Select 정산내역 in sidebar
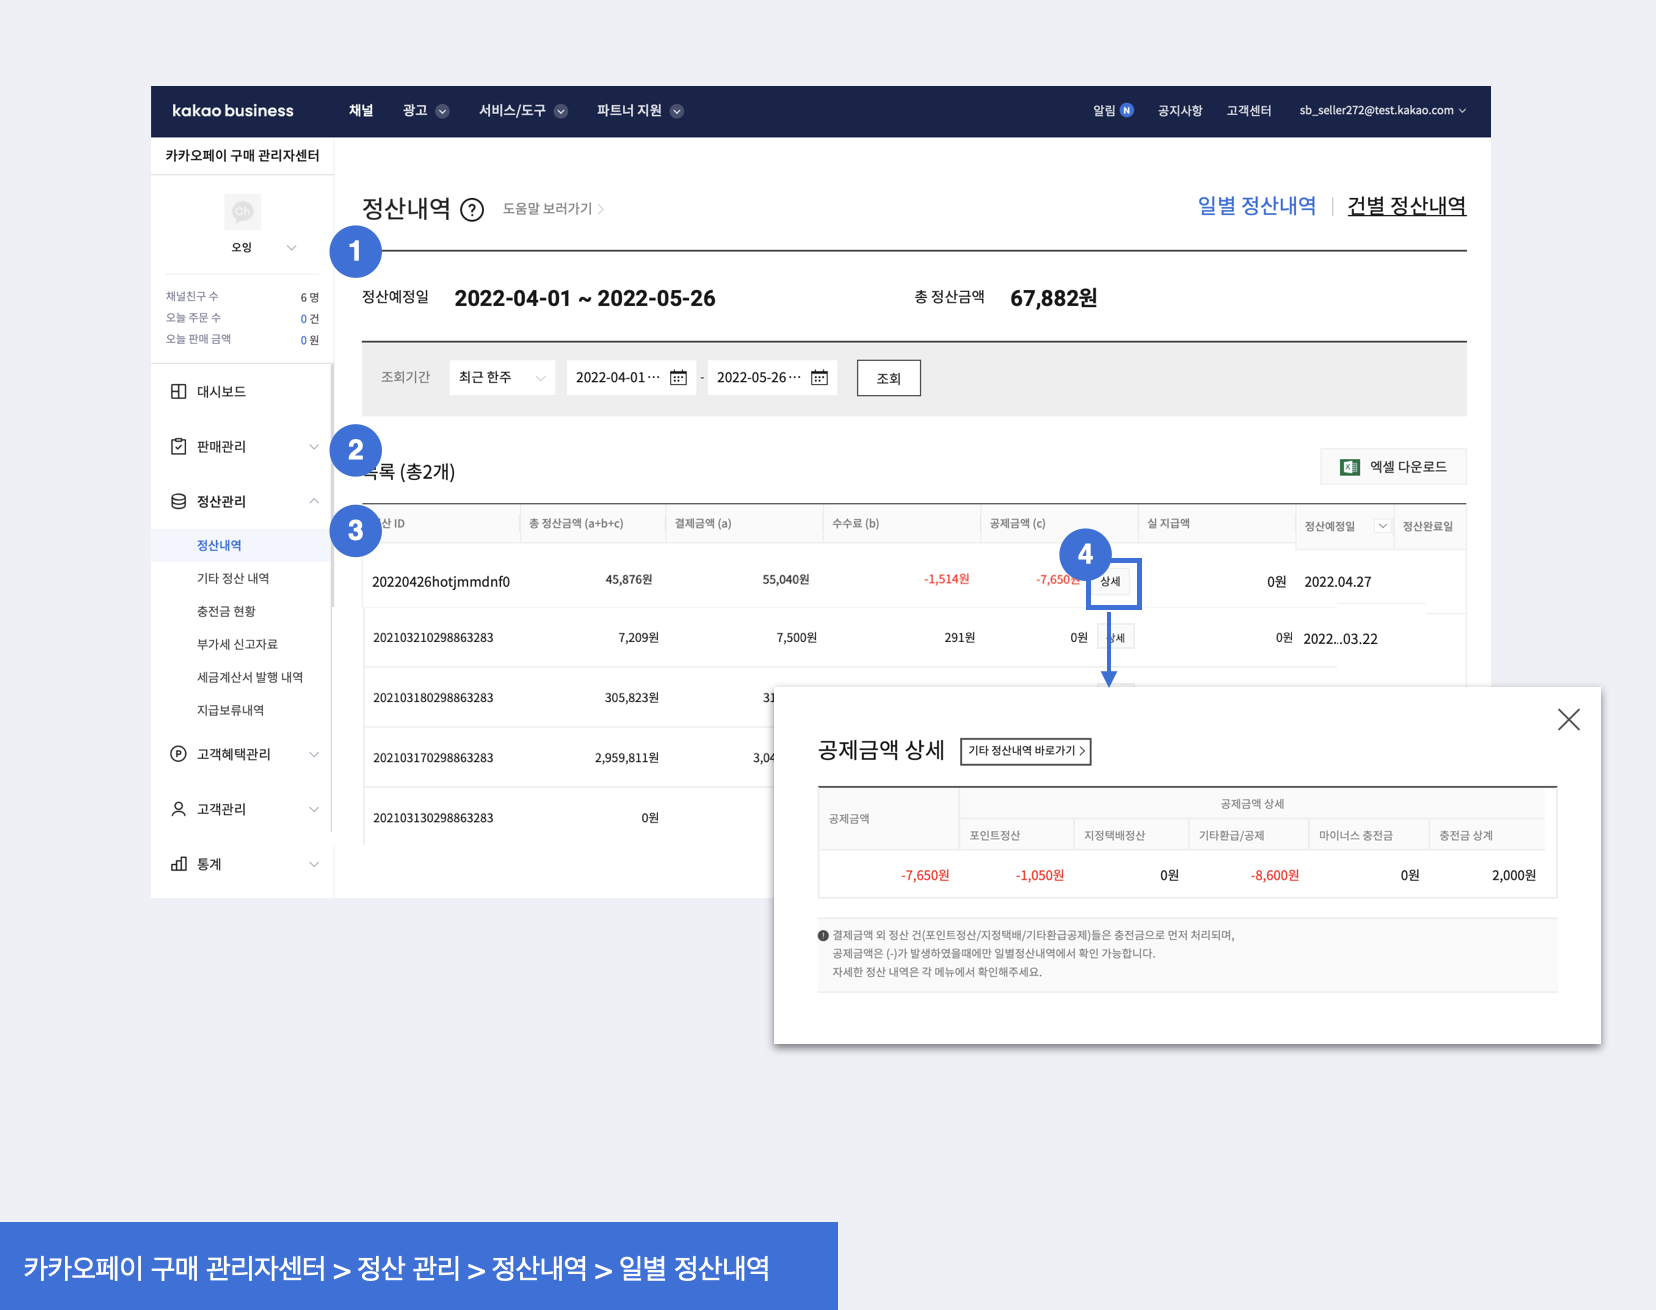Viewport: 1656px width, 1310px height. tap(219, 546)
